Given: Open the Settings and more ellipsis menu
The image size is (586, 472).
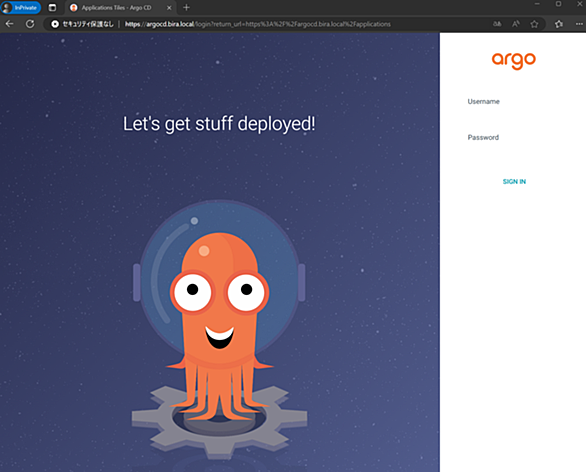Looking at the screenshot, I should click(579, 24).
